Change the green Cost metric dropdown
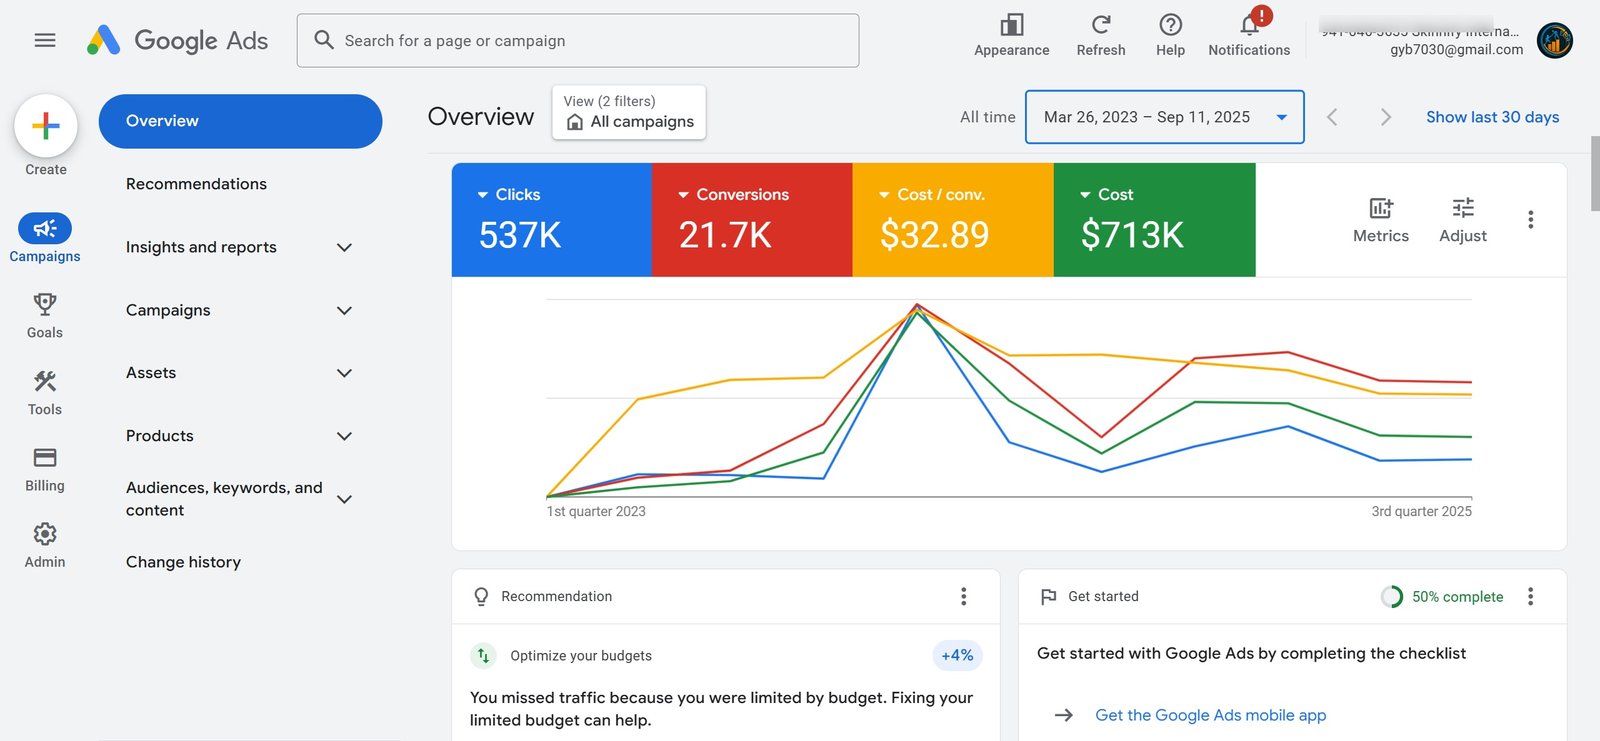 click(x=1107, y=194)
